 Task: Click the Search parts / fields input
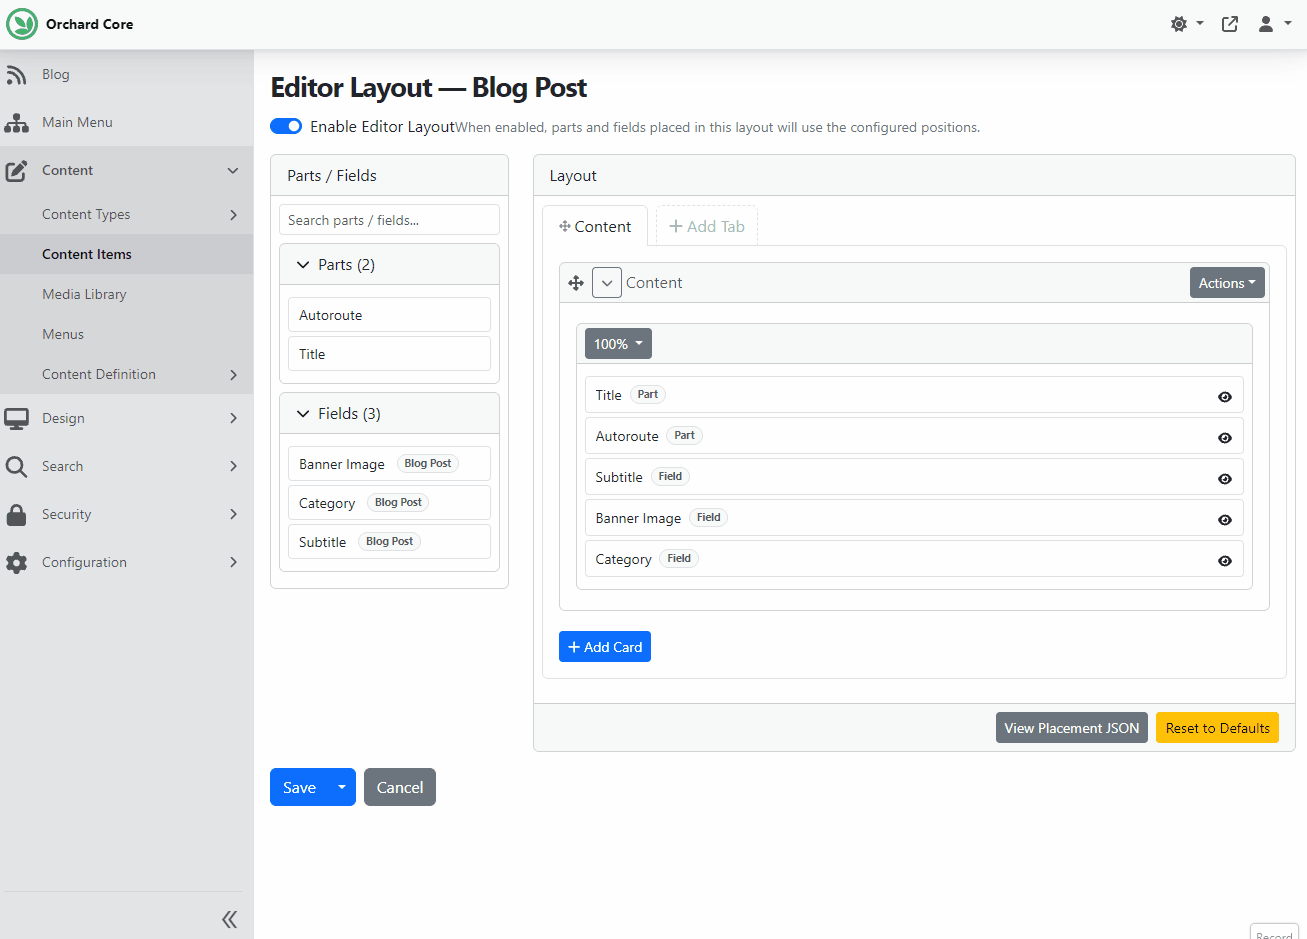tap(389, 220)
